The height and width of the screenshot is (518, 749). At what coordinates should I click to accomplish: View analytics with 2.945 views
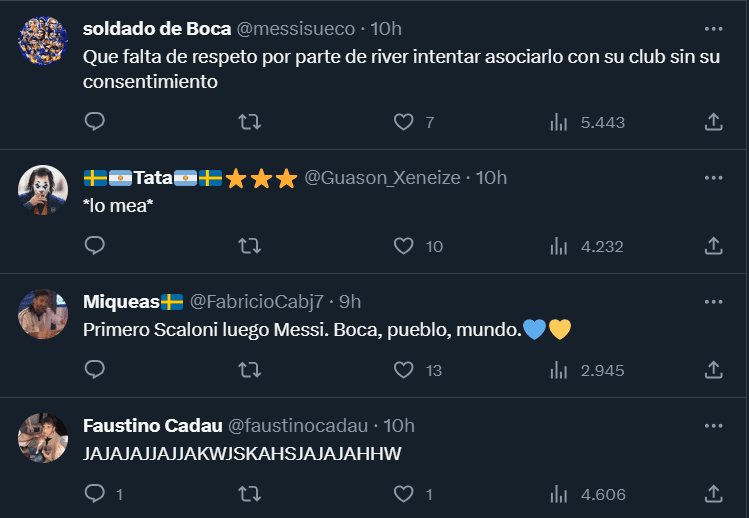[x=588, y=370]
